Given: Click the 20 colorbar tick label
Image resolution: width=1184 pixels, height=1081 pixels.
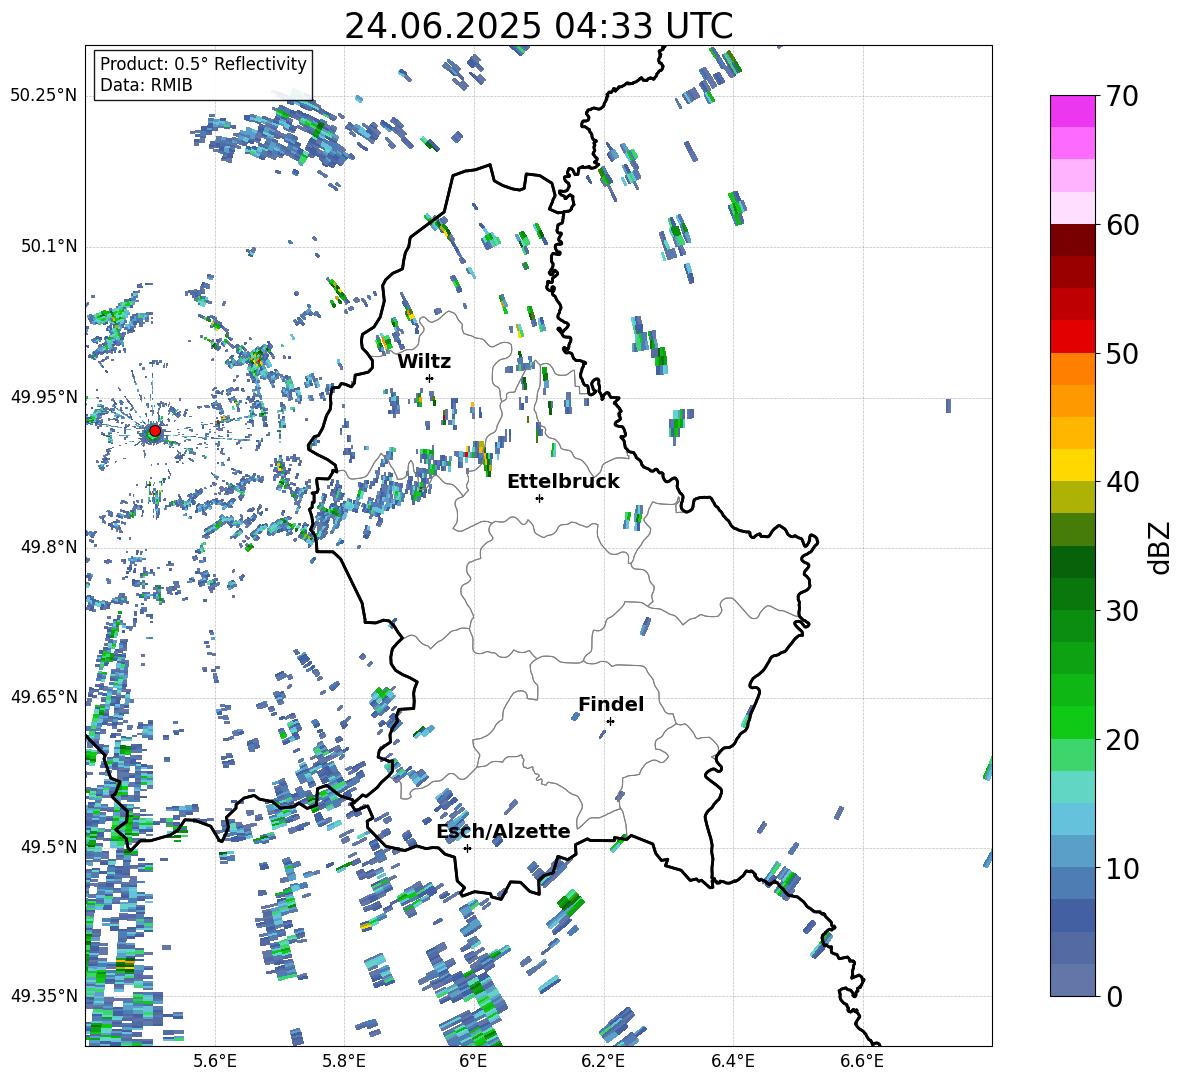Looking at the screenshot, I should click(x=1122, y=739).
